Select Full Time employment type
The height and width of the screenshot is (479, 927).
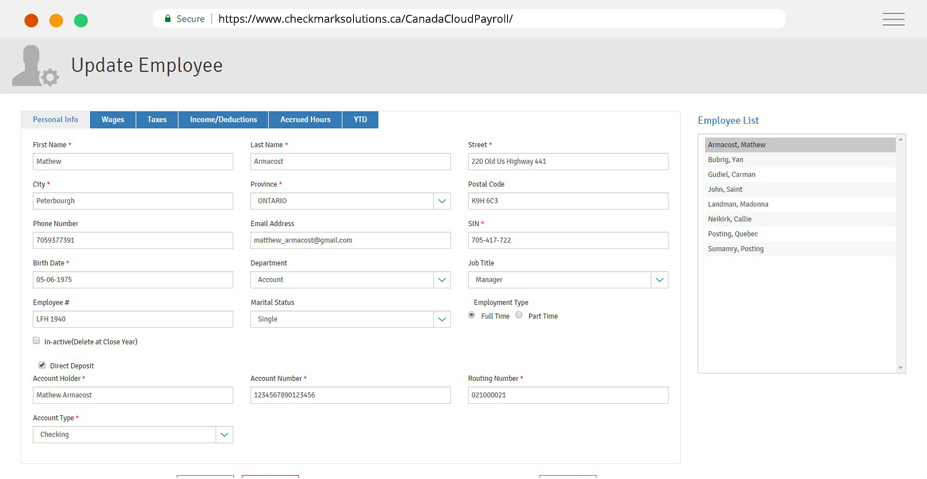coord(472,315)
